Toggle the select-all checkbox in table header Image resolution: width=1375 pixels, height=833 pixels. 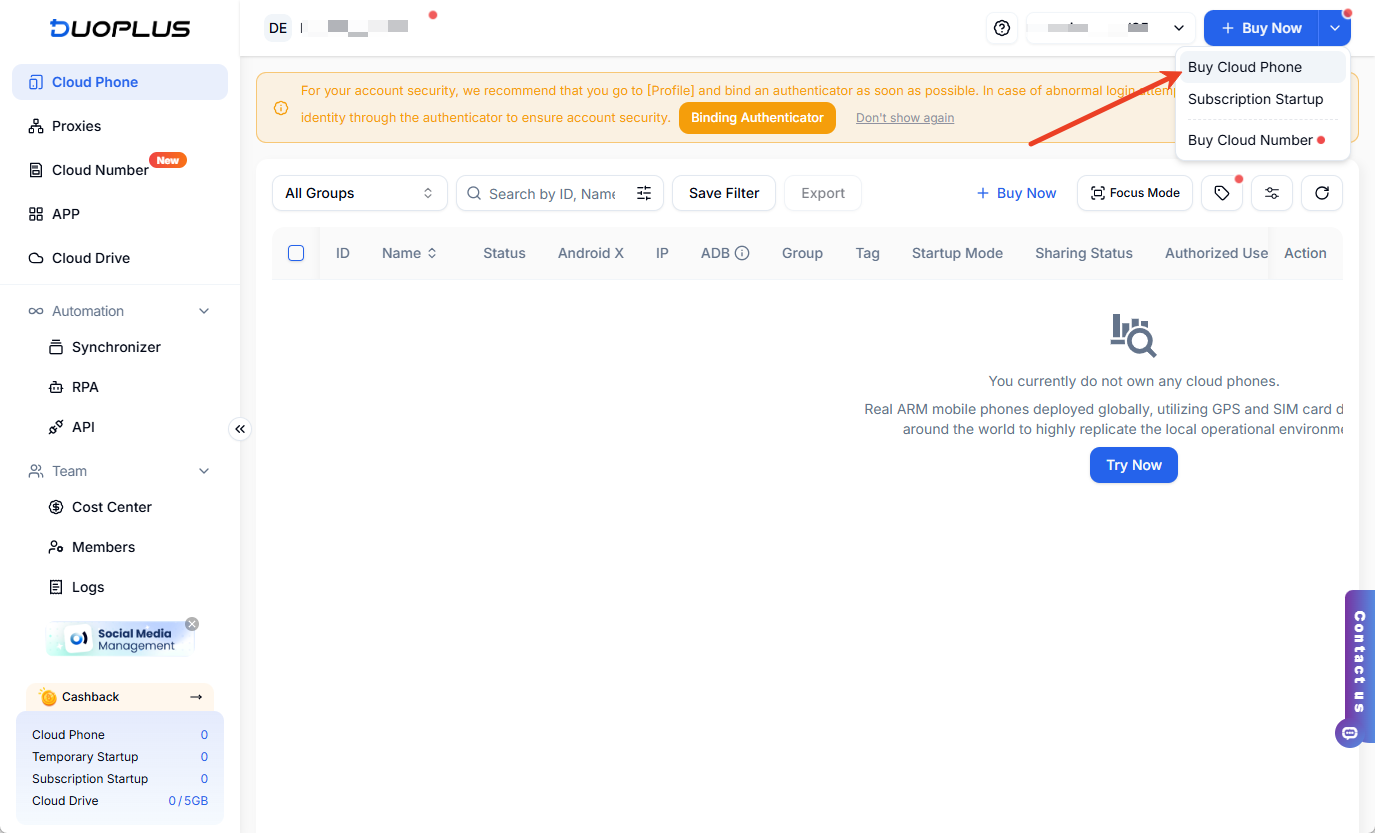pyautogui.click(x=296, y=253)
